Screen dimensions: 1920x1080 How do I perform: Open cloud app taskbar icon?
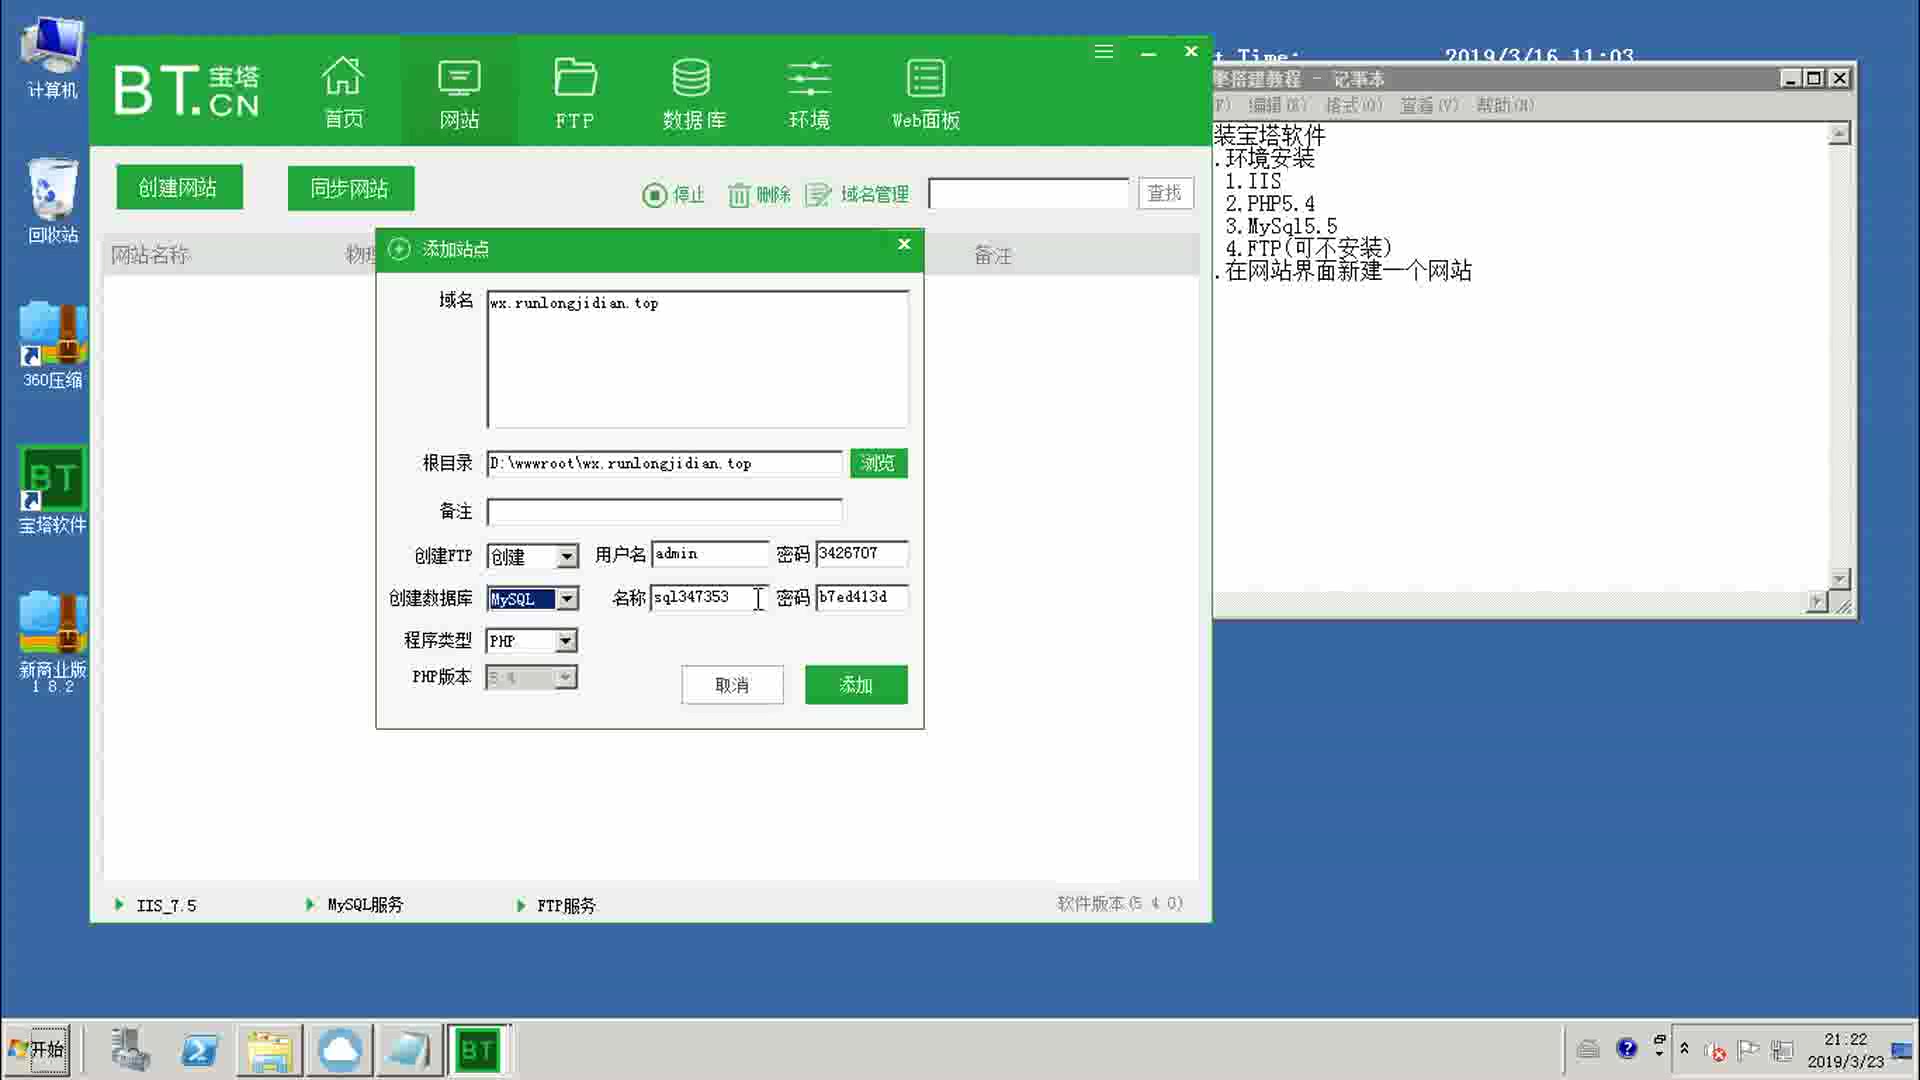(x=339, y=1050)
